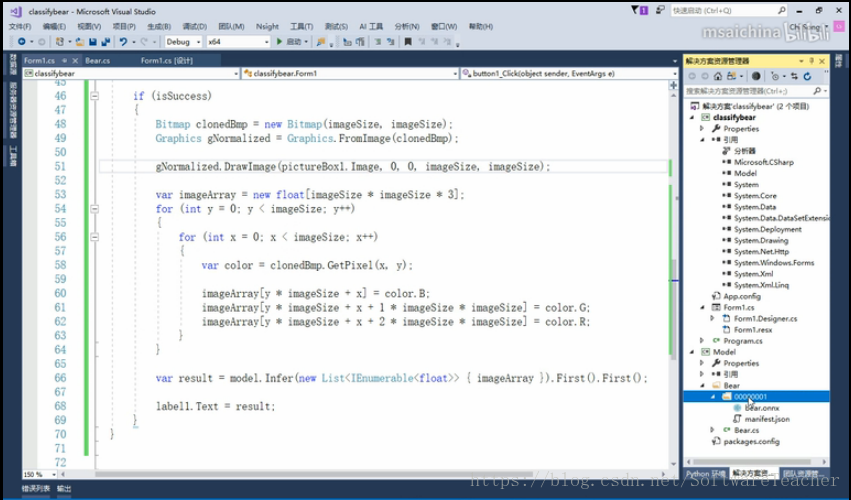
Task: Open the 调试(D) menu
Action: click(x=194, y=26)
